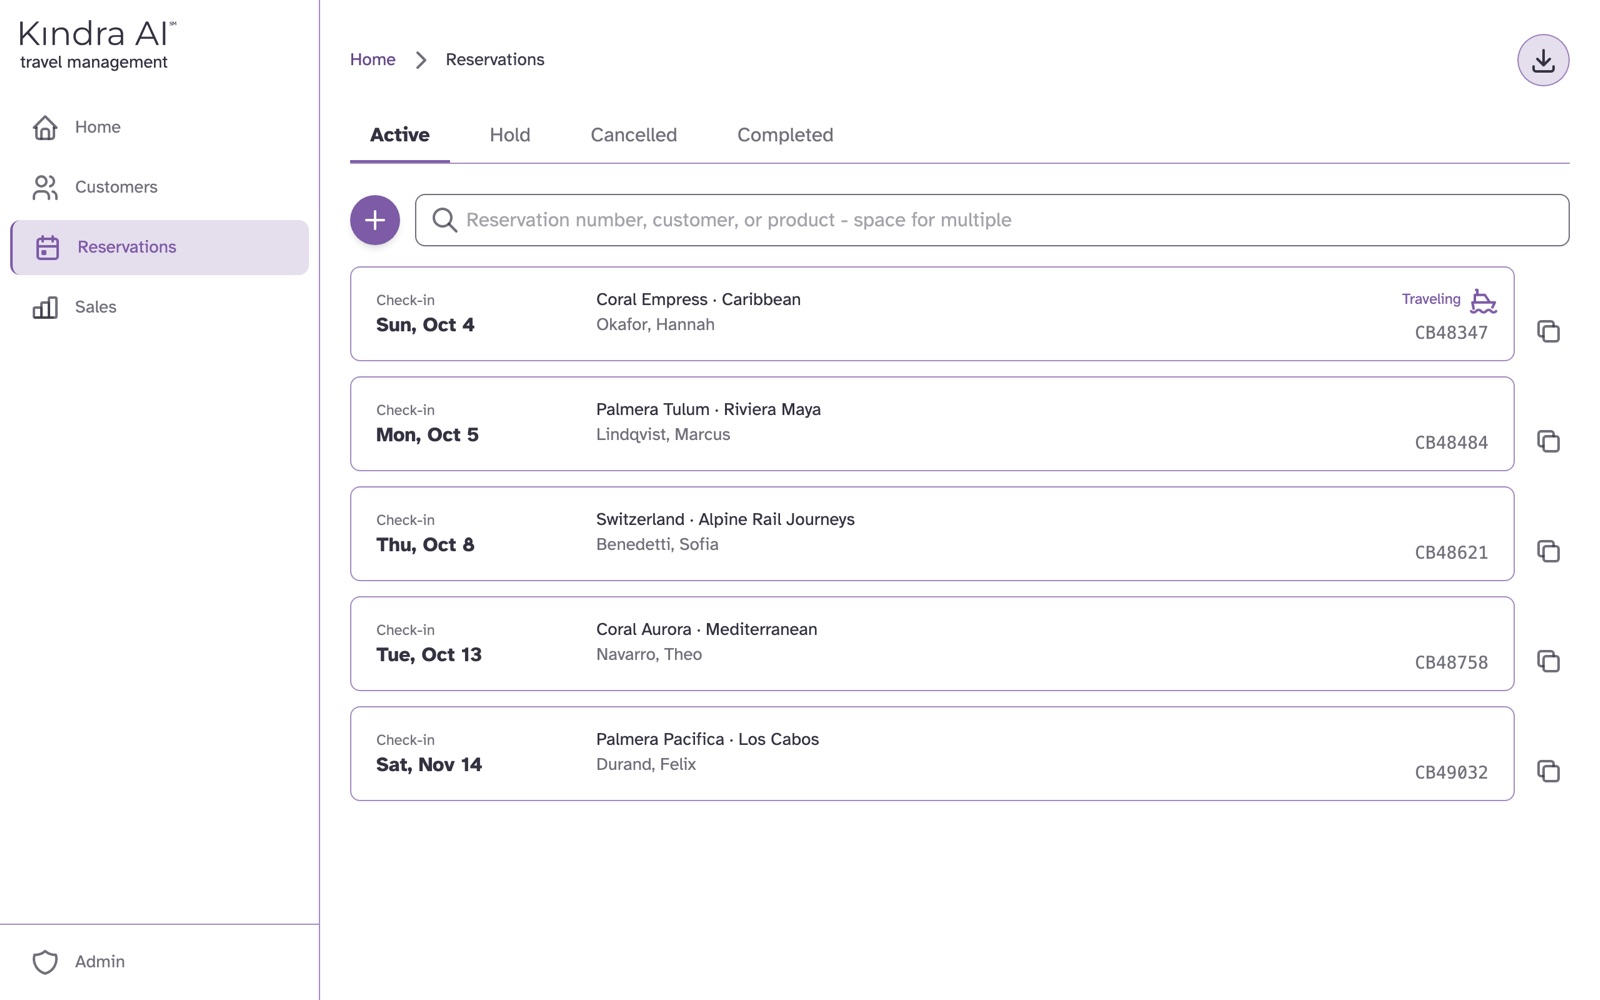Click the search magnifier icon
Screen dimensions: 1600x1000
pyautogui.click(x=445, y=220)
